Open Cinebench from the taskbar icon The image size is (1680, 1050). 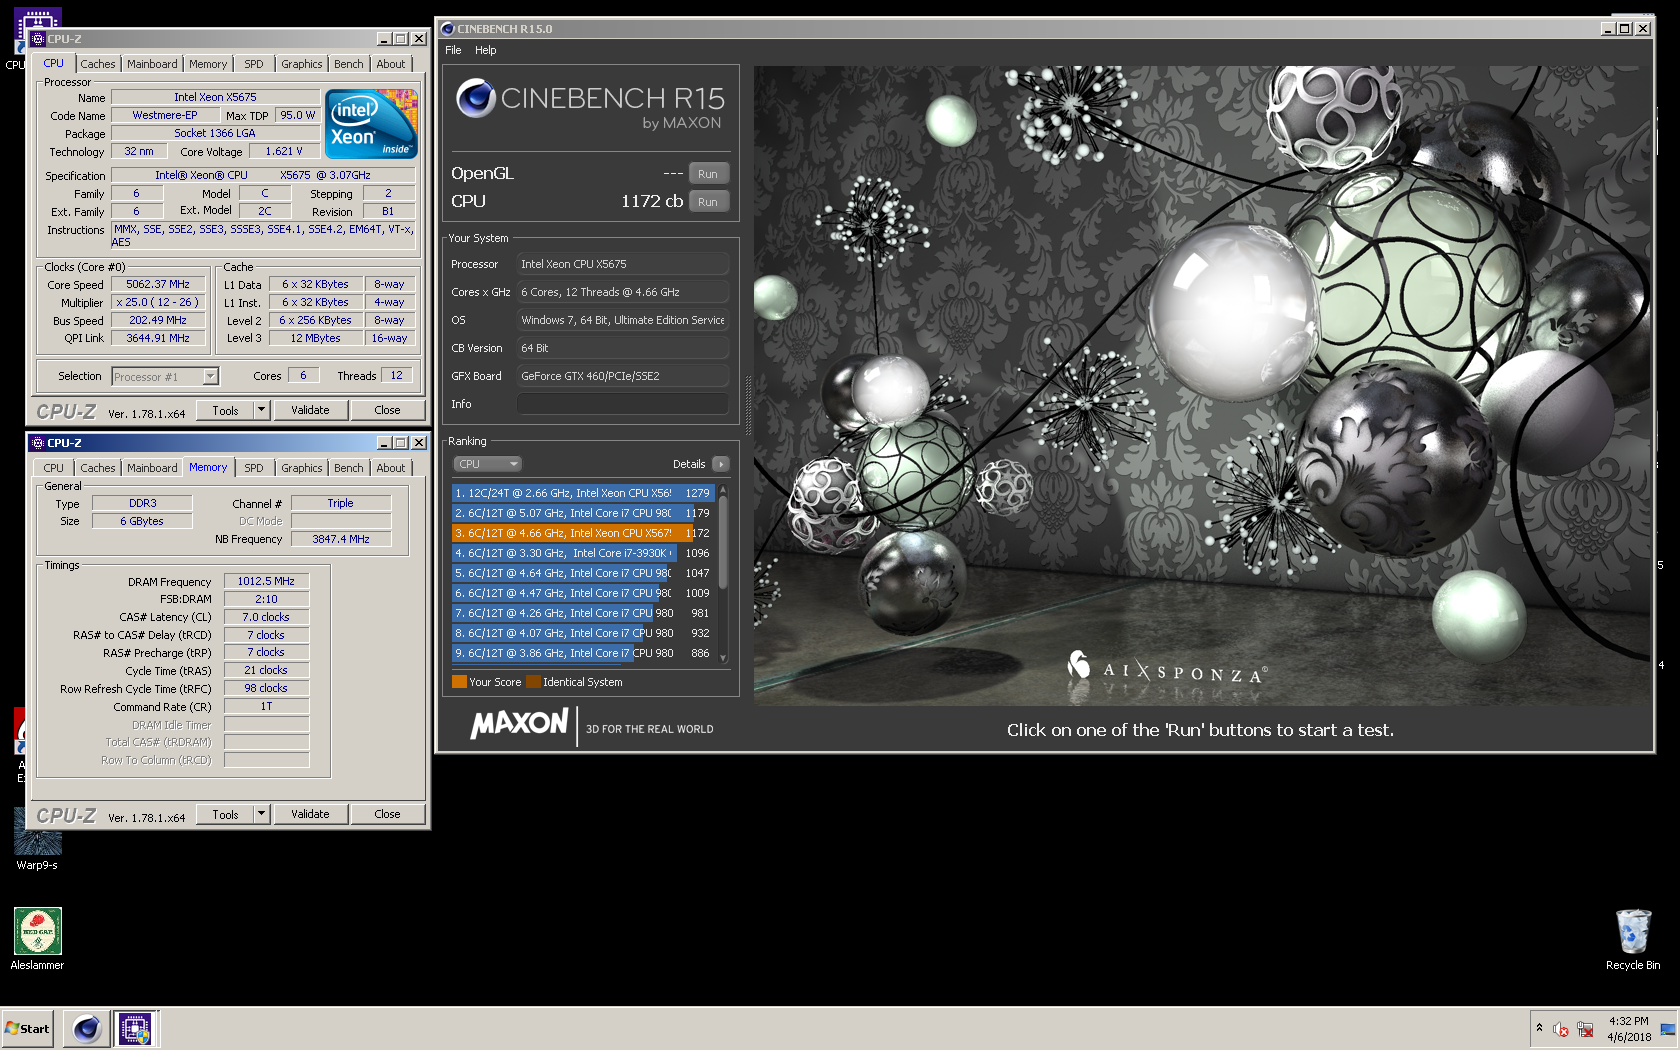click(x=87, y=1028)
